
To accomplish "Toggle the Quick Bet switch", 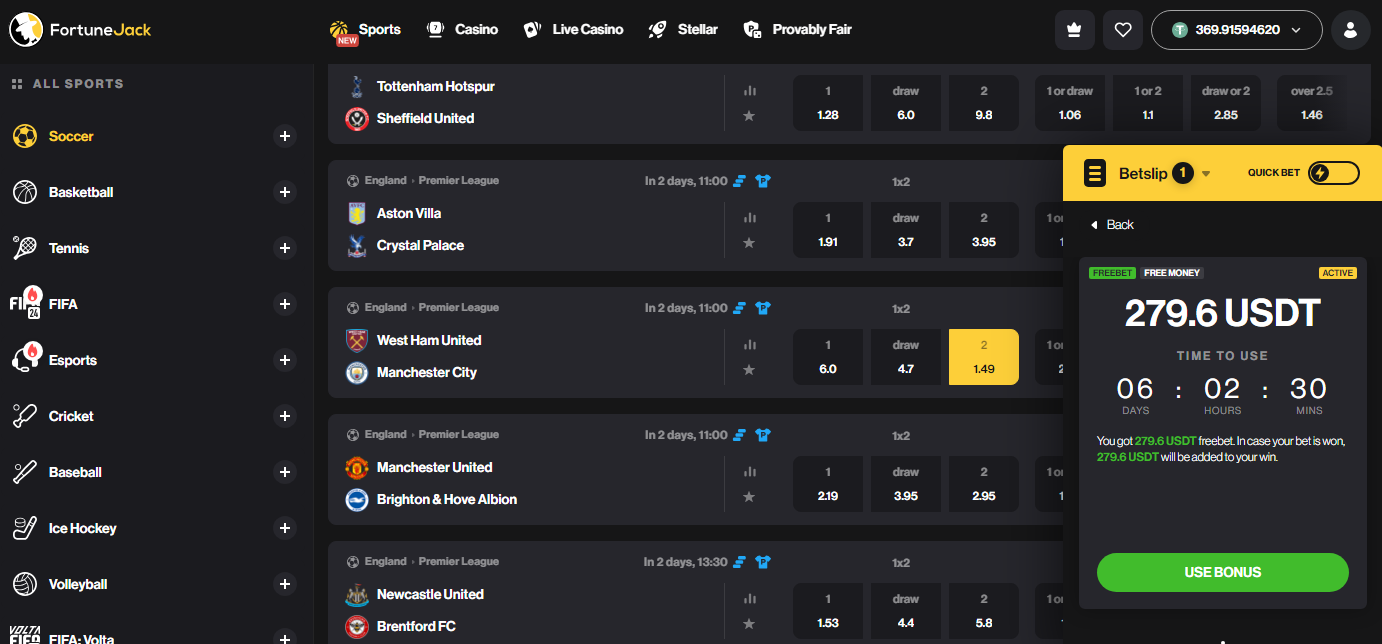I will click(1334, 173).
